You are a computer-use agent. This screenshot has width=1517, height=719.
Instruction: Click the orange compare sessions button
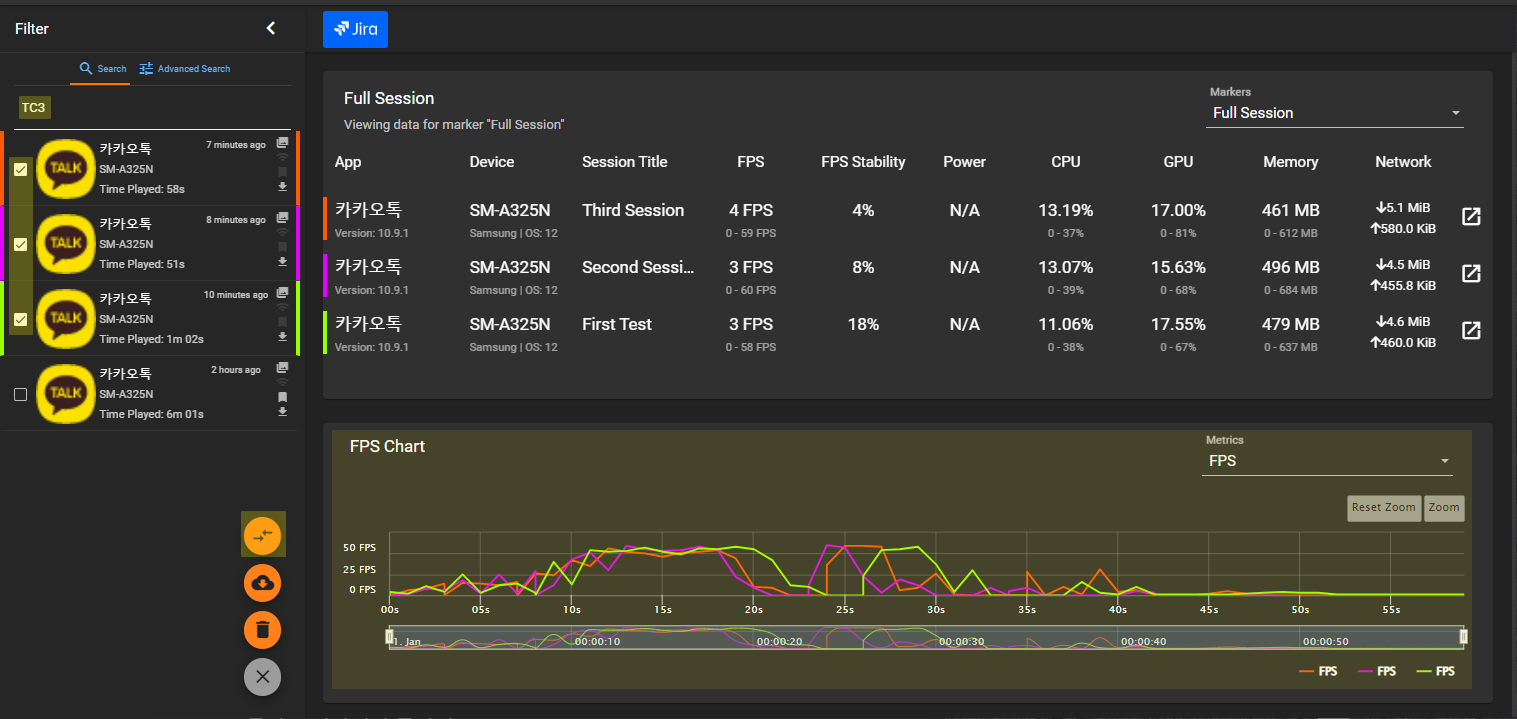(x=263, y=535)
